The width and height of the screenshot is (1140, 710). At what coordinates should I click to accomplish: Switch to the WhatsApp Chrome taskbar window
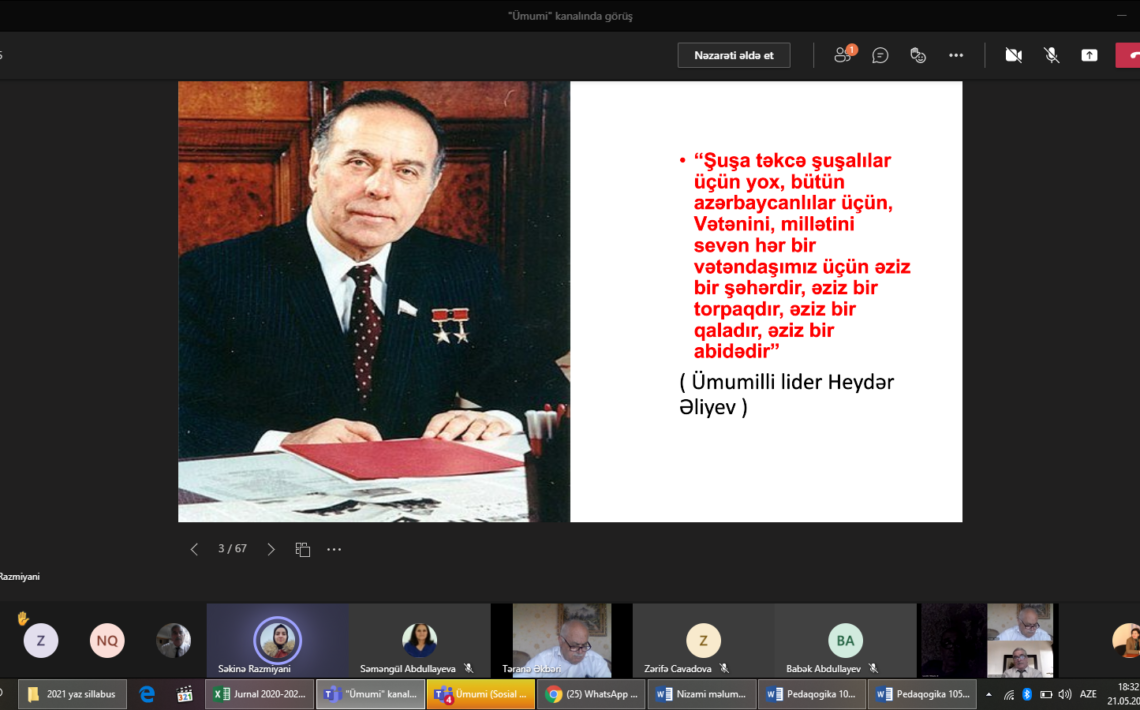pyautogui.click(x=591, y=694)
